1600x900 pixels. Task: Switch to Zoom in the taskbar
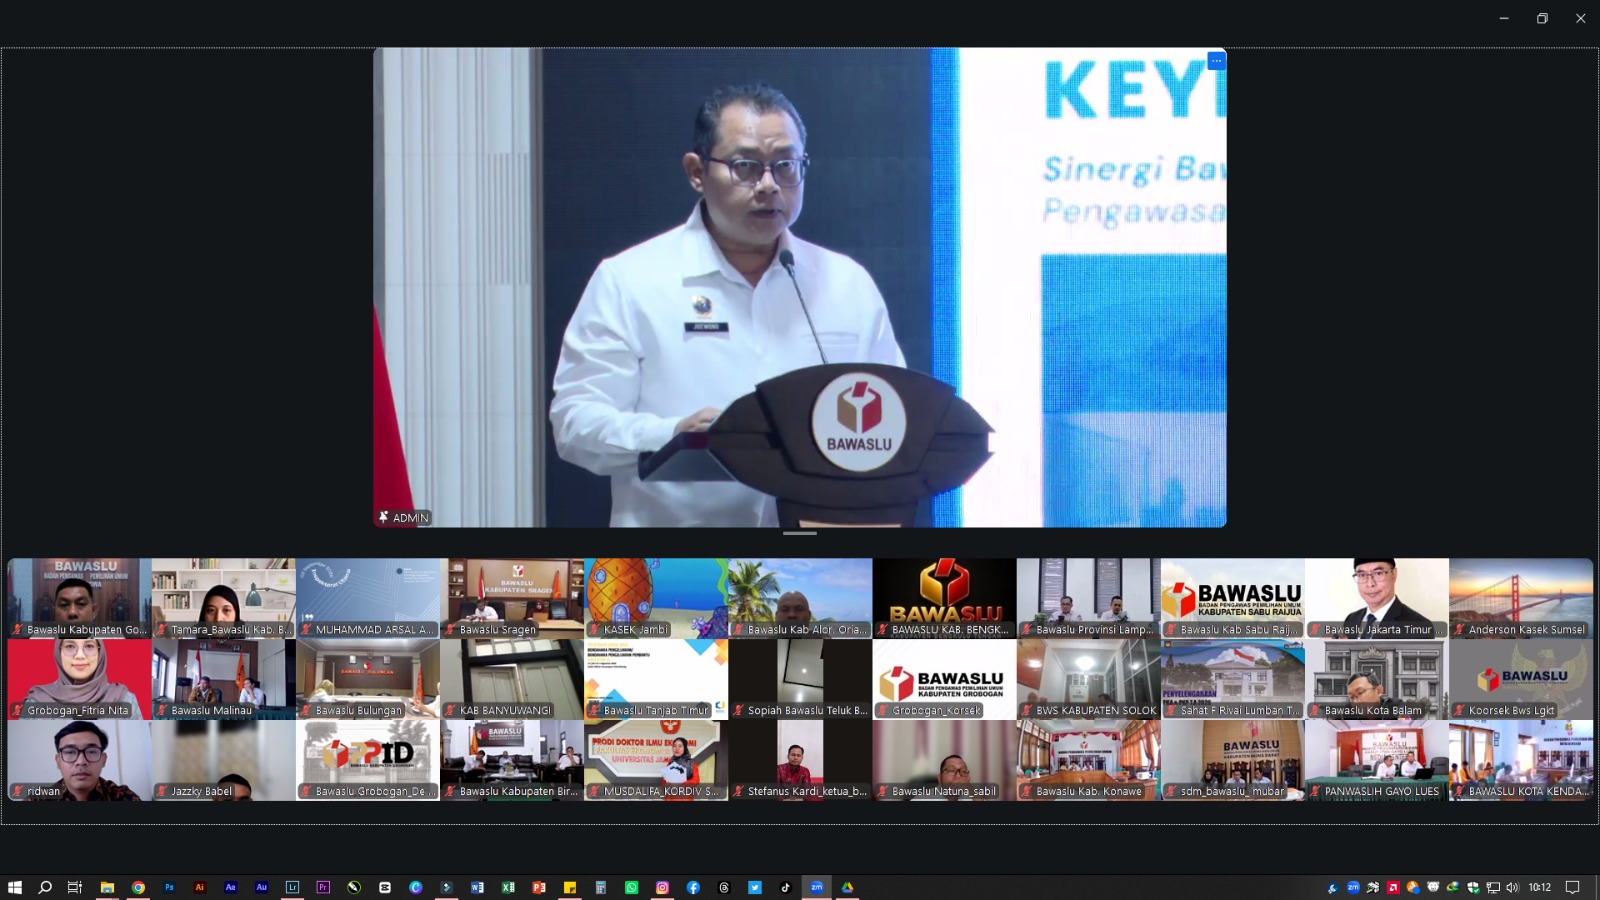[x=817, y=887]
